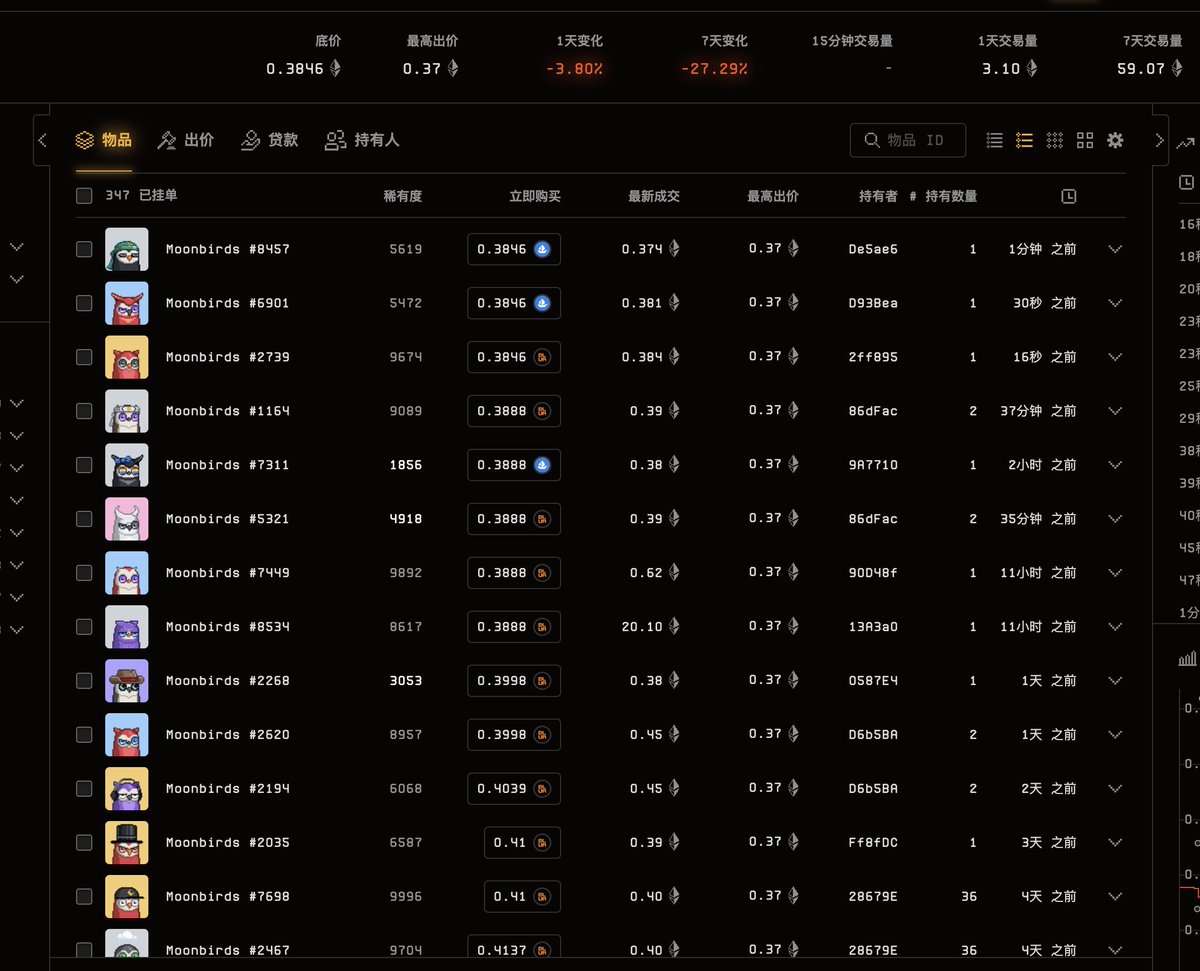Expand the Moonbirds #7698 row chevron
The image size is (1200, 971).
tap(1115, 897)
